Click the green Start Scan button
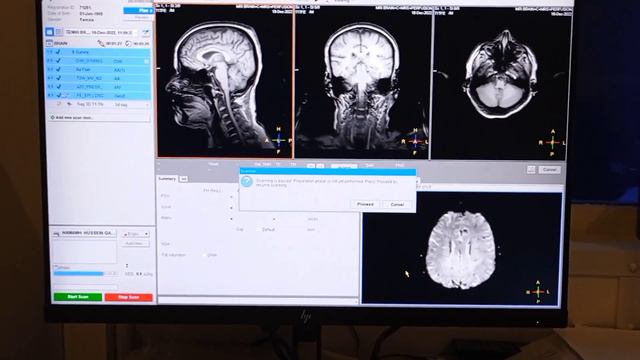Image resolution: width=640 pixels, height=360 pixels. tap(78, 297)
